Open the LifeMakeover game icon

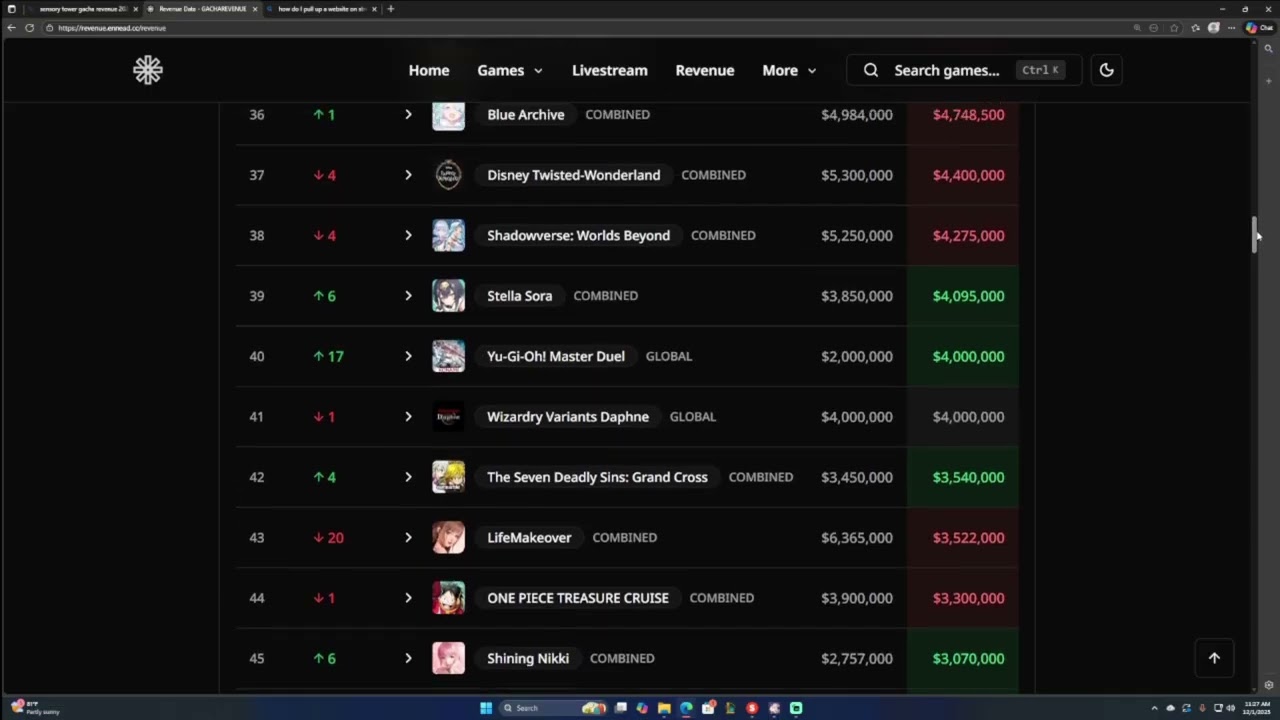tap(448, 537)
